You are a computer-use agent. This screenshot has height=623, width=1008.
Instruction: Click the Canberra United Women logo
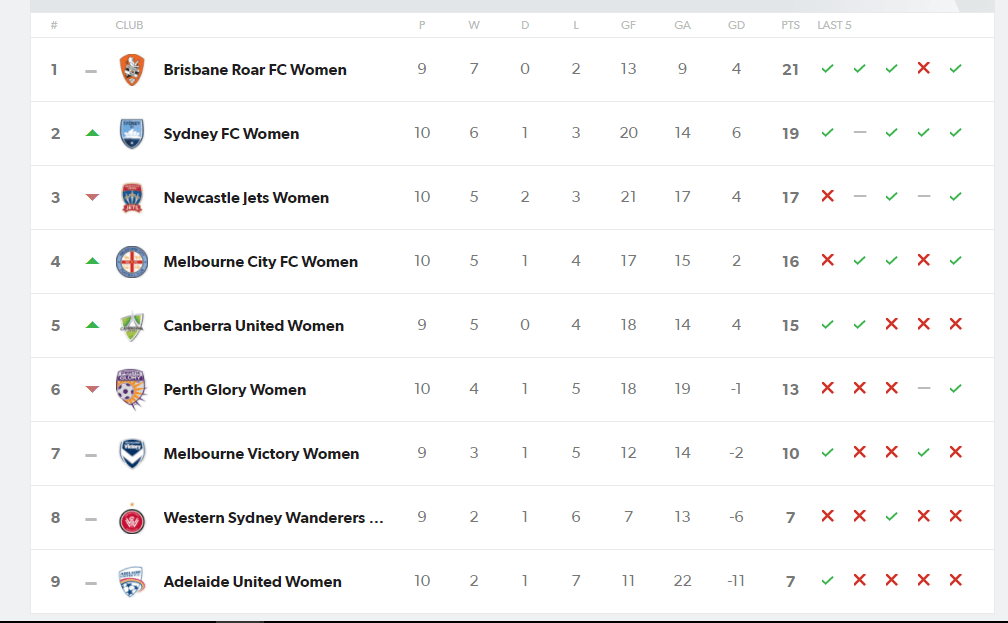point(132,326)
